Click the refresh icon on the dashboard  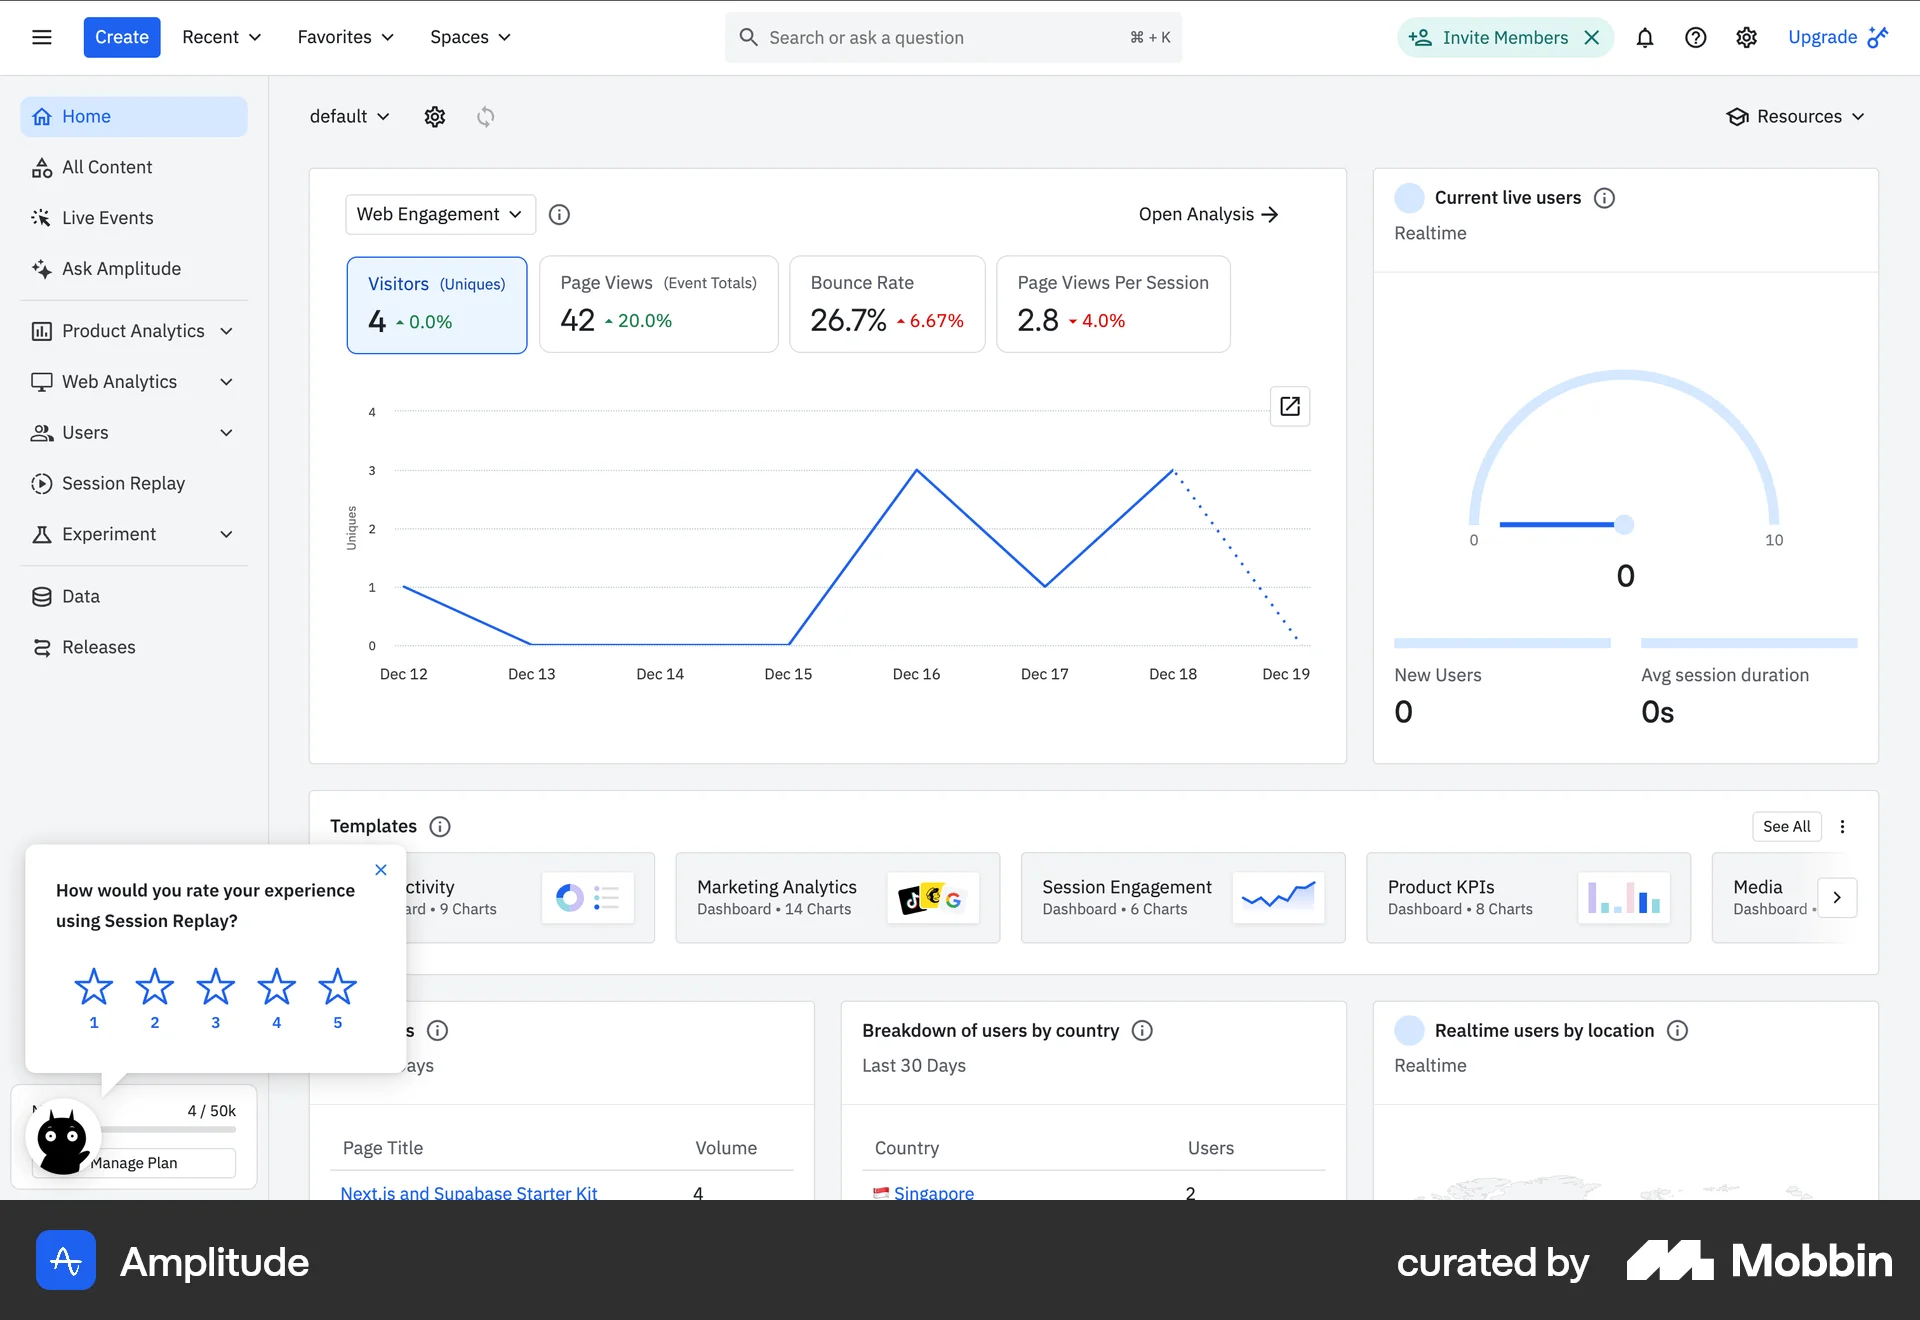click(x=485, y=117)
